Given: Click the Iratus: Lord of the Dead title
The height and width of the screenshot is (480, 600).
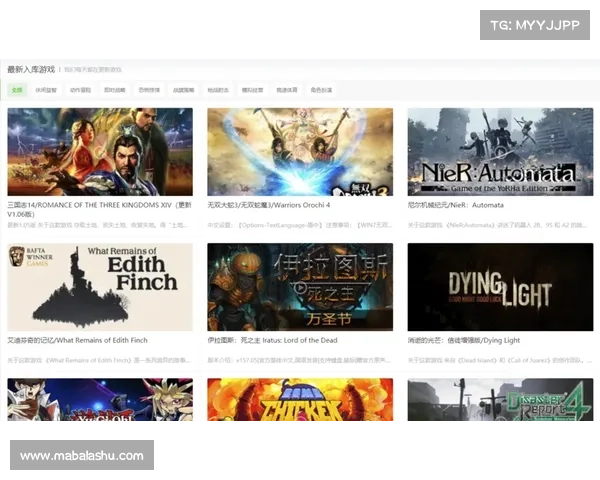Looking at the screenshot, I should [x=272, y=340].
